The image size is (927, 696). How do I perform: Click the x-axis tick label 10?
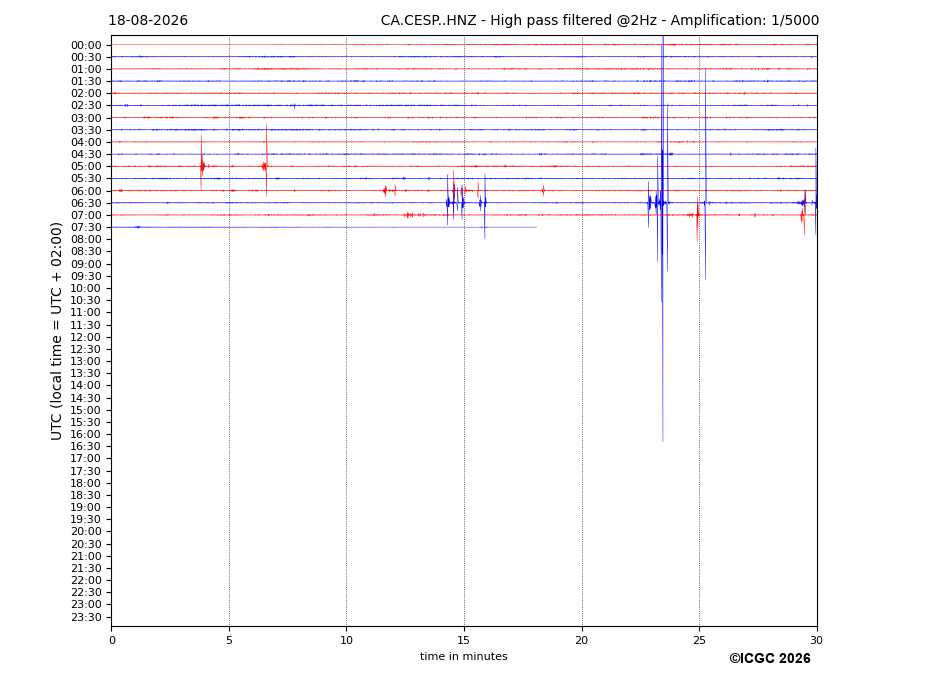[346, 640]
